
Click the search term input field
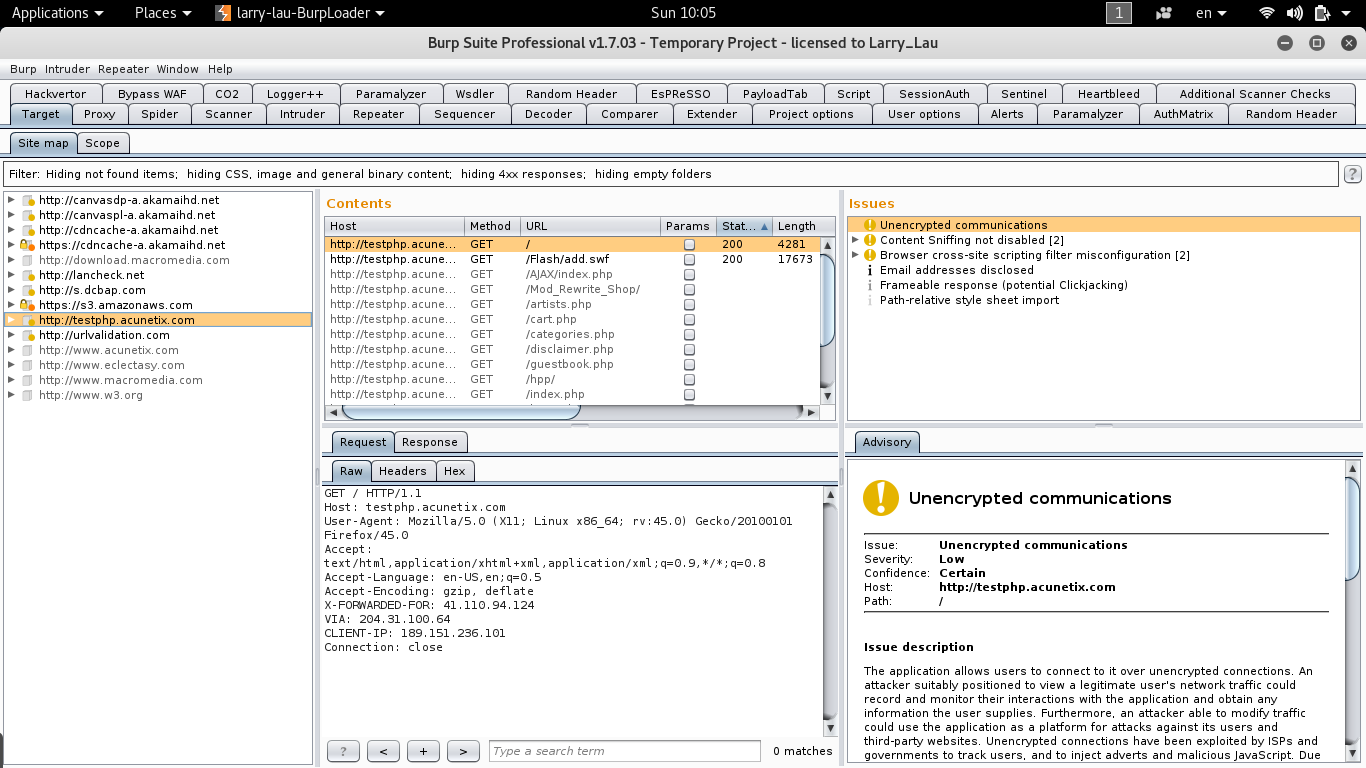click(624, 751)
